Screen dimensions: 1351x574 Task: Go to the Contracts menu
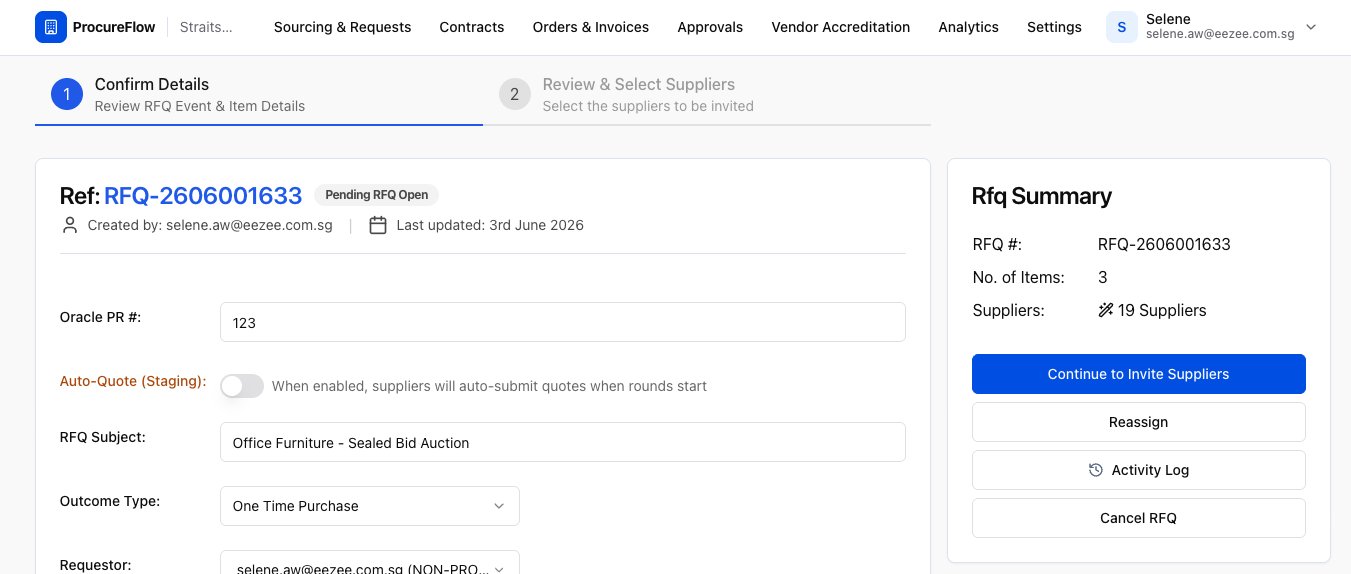(472, 27)
